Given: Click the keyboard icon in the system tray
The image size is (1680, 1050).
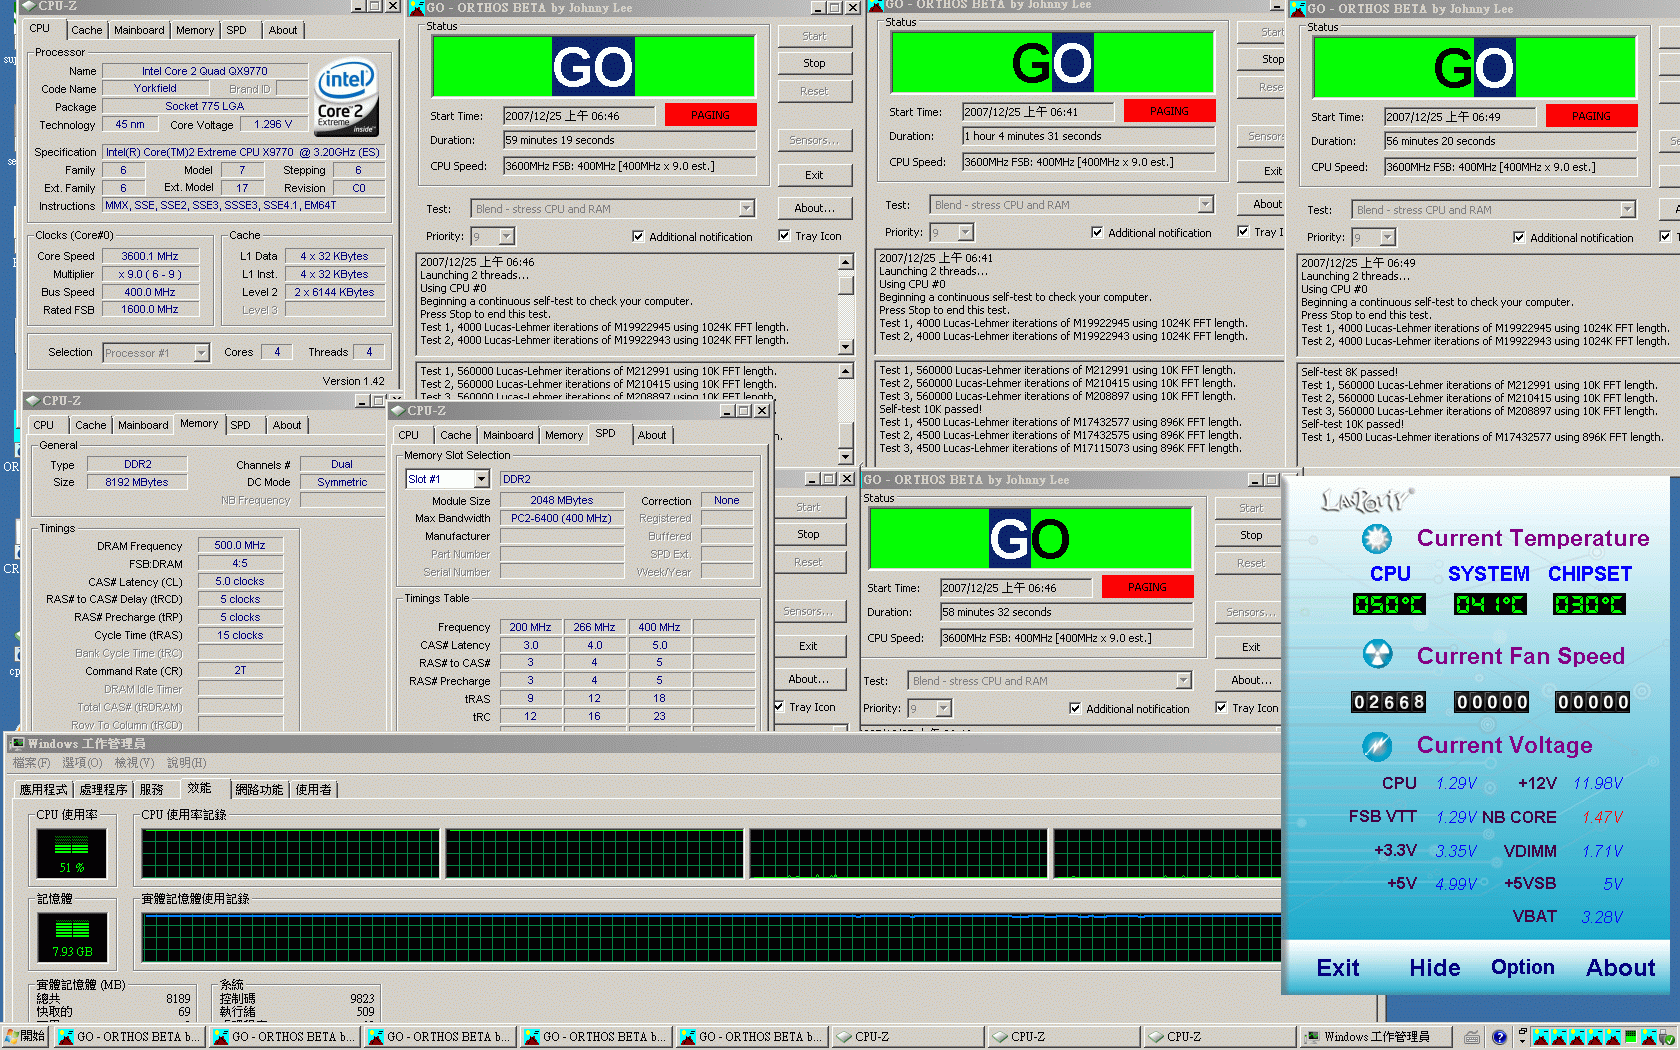Looking at the screenshot, I should pos(1472,1037).
